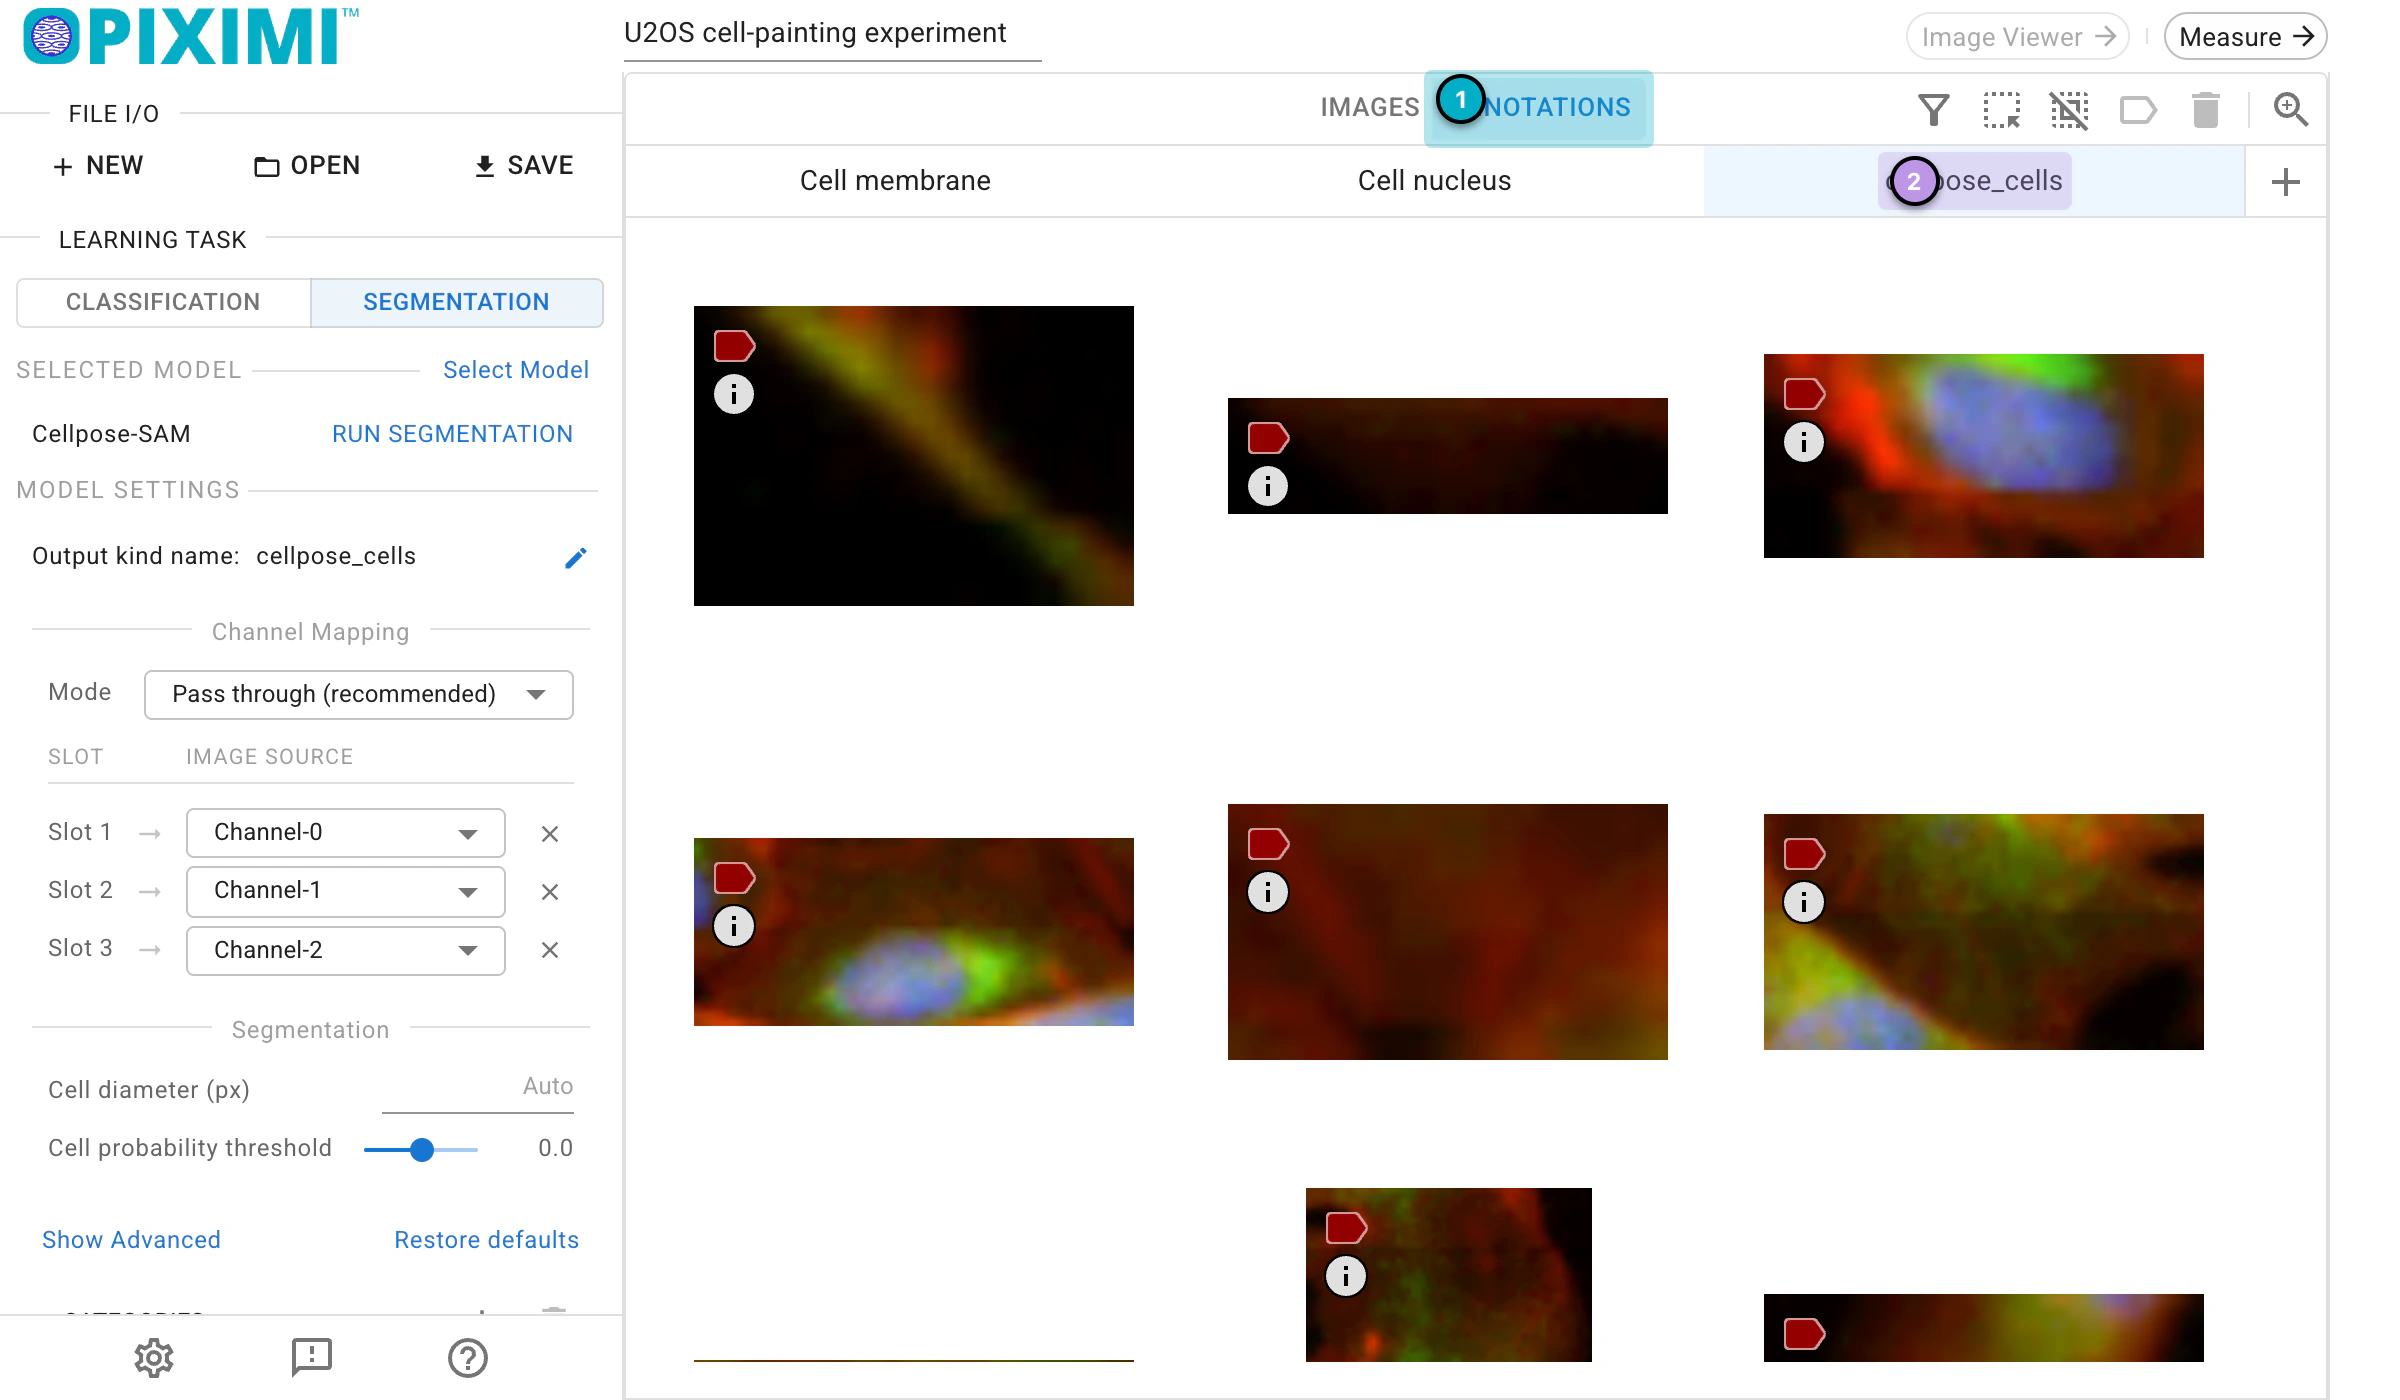Open the help question-mark icon
The image size is (2400, 1400).
coord(467,1357)
